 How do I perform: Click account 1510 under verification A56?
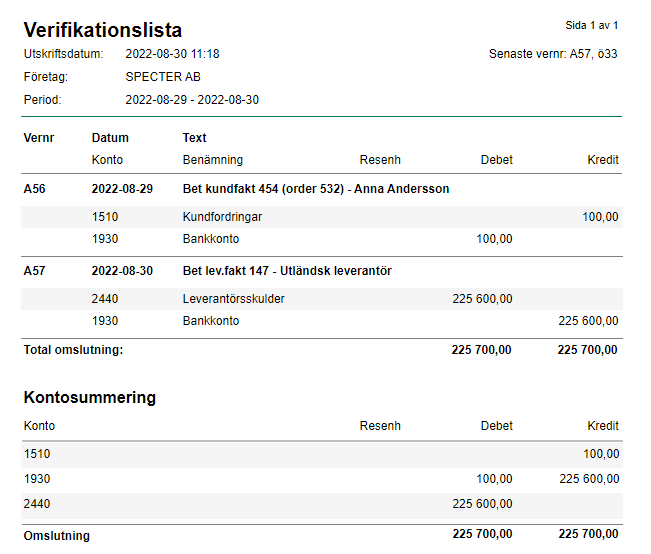(105, 216)
